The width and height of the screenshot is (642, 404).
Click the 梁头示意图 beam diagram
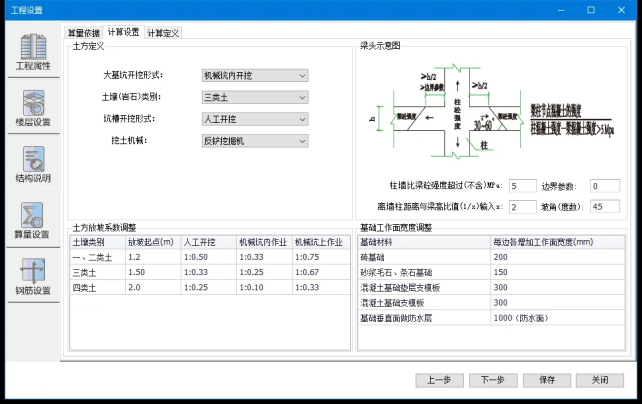(491, 112)
